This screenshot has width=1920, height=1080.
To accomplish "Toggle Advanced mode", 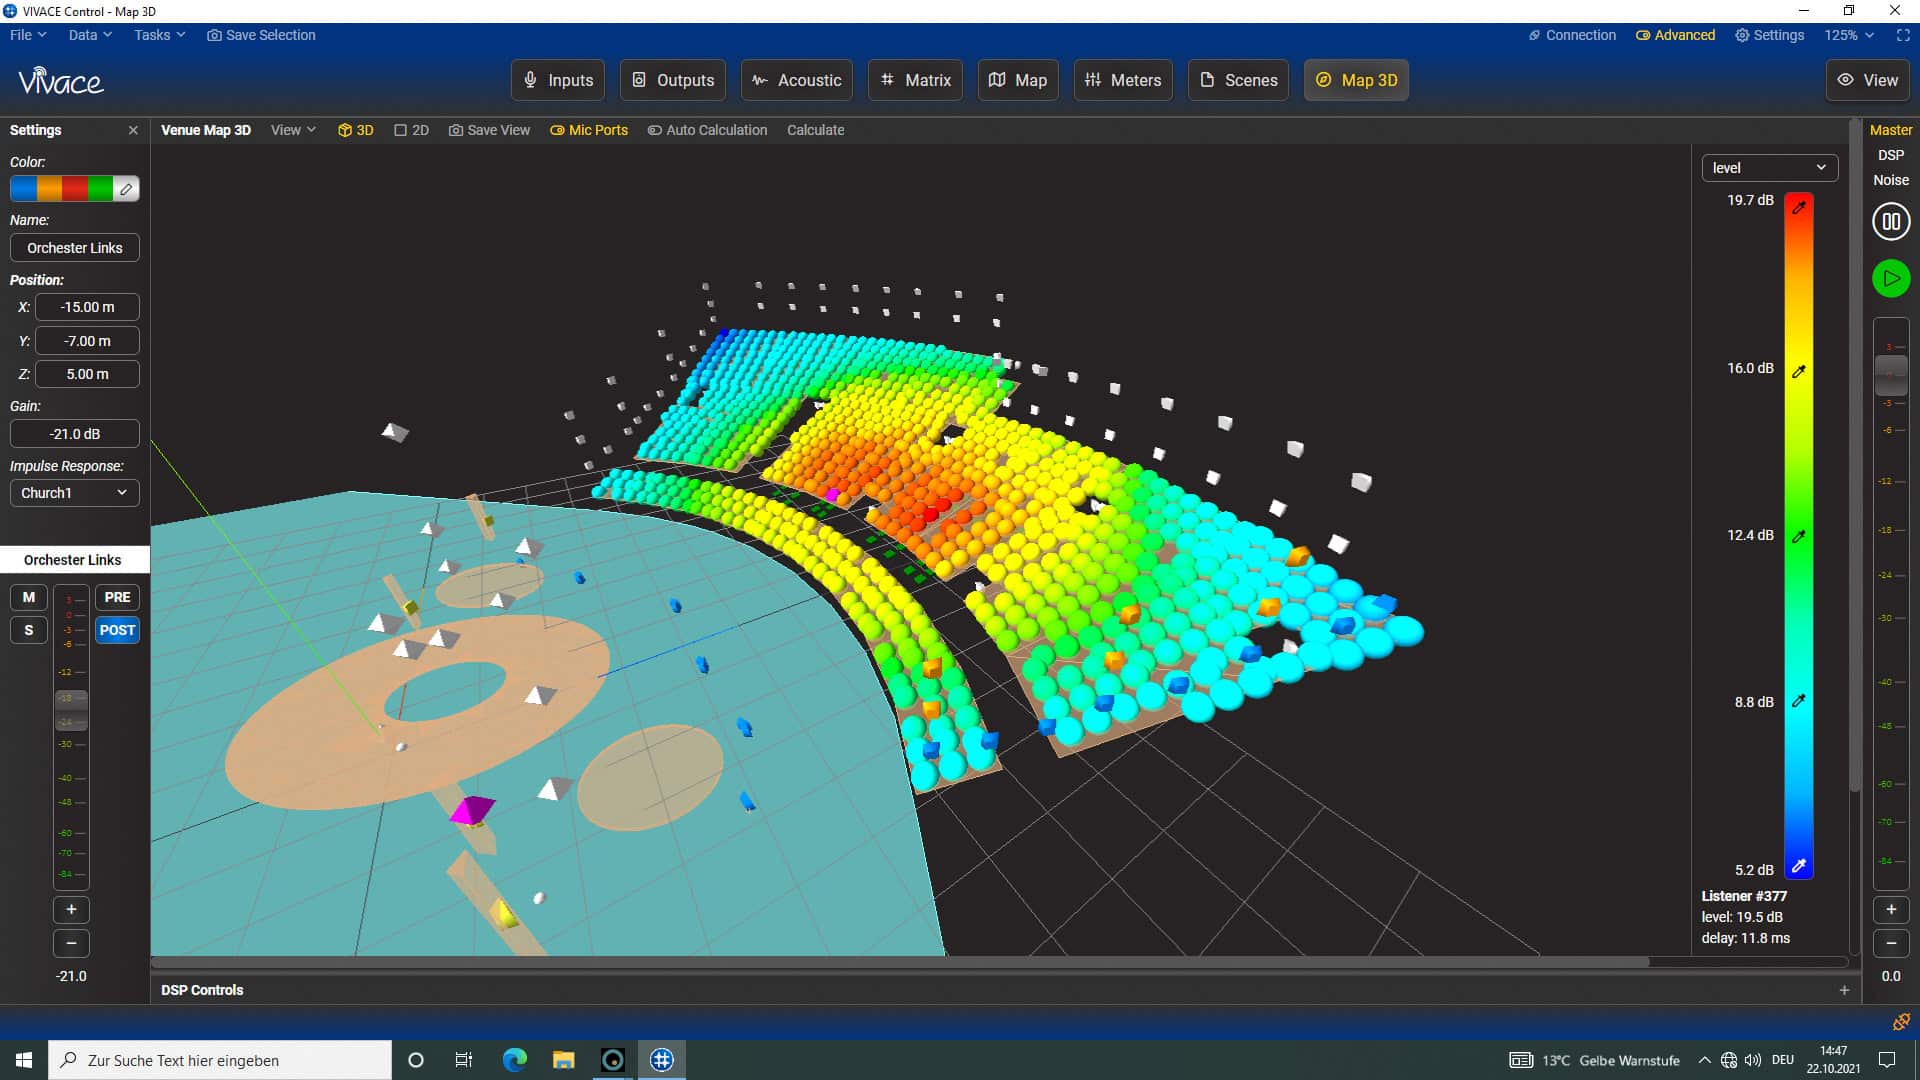I will pyautogui.click(x=1675, y=35).
